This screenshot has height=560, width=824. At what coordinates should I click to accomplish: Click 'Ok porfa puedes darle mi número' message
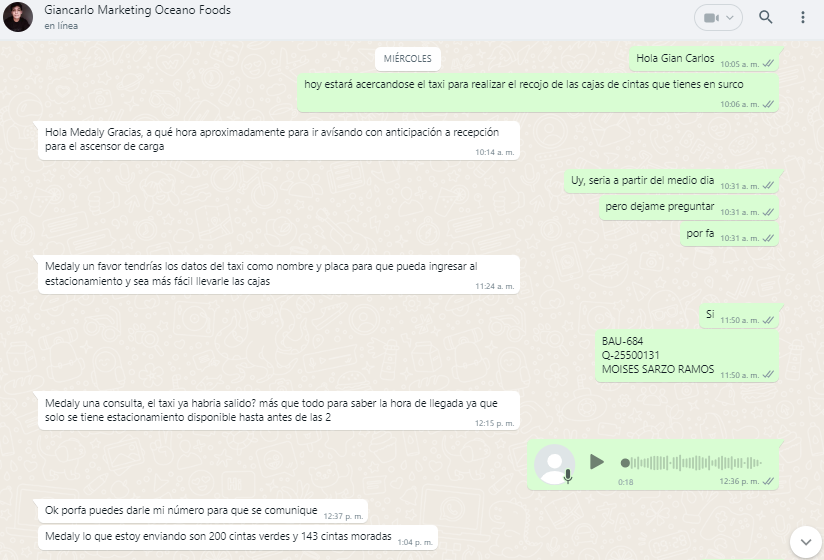point(181,511)
